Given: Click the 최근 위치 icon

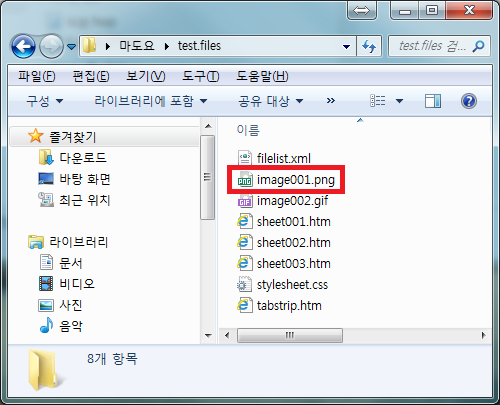Looking at the screenshot, I should pyautogui.click(x=46, y=199).
